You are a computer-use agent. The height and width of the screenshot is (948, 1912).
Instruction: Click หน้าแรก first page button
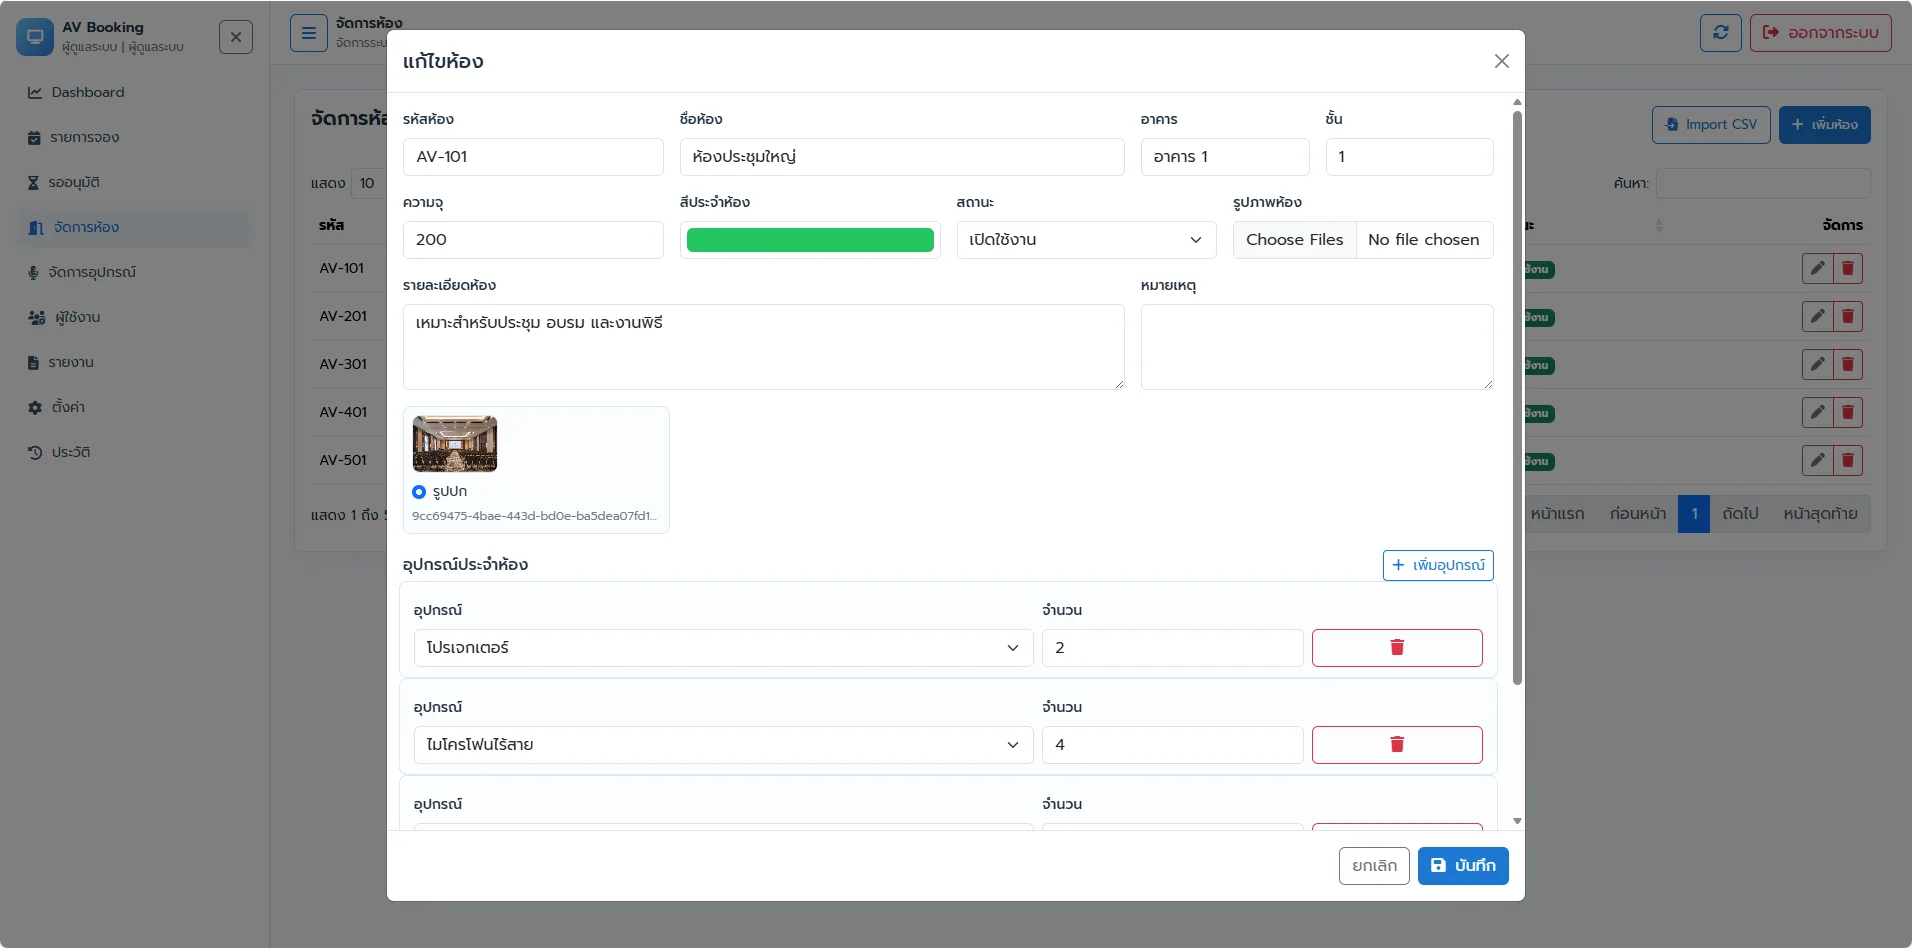point(1558,514)
